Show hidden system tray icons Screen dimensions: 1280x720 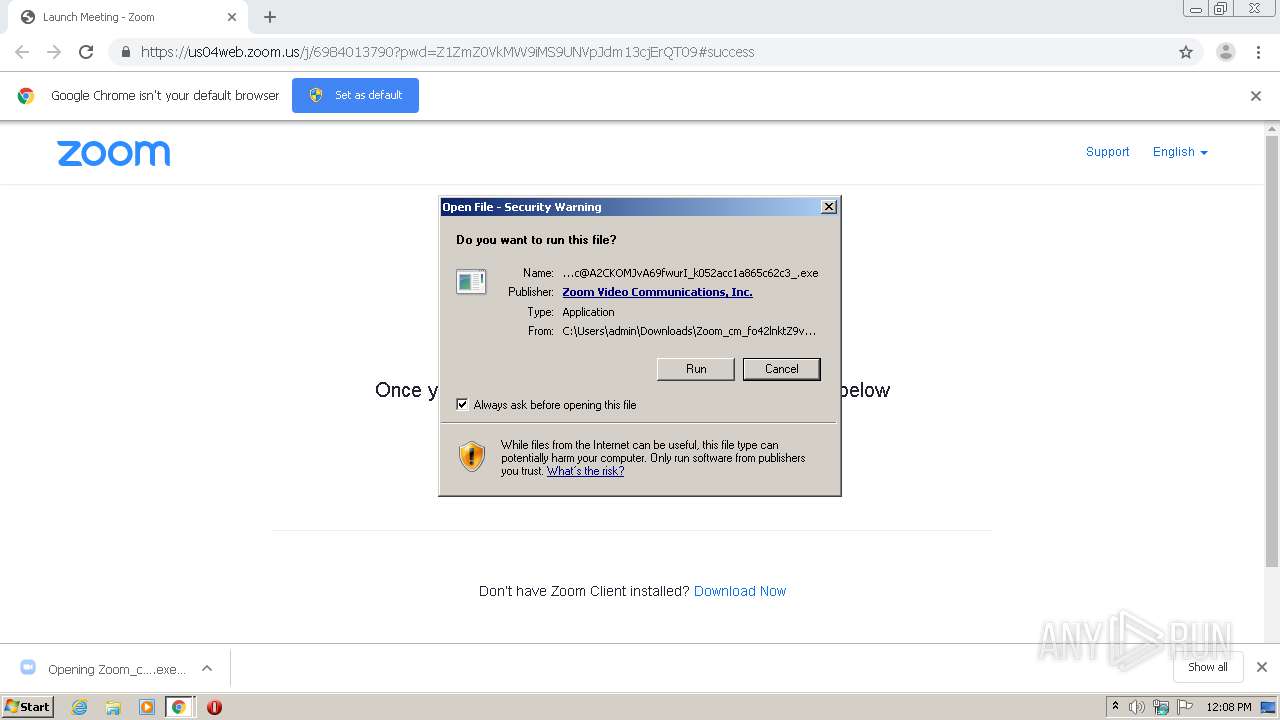(1115, 707)
